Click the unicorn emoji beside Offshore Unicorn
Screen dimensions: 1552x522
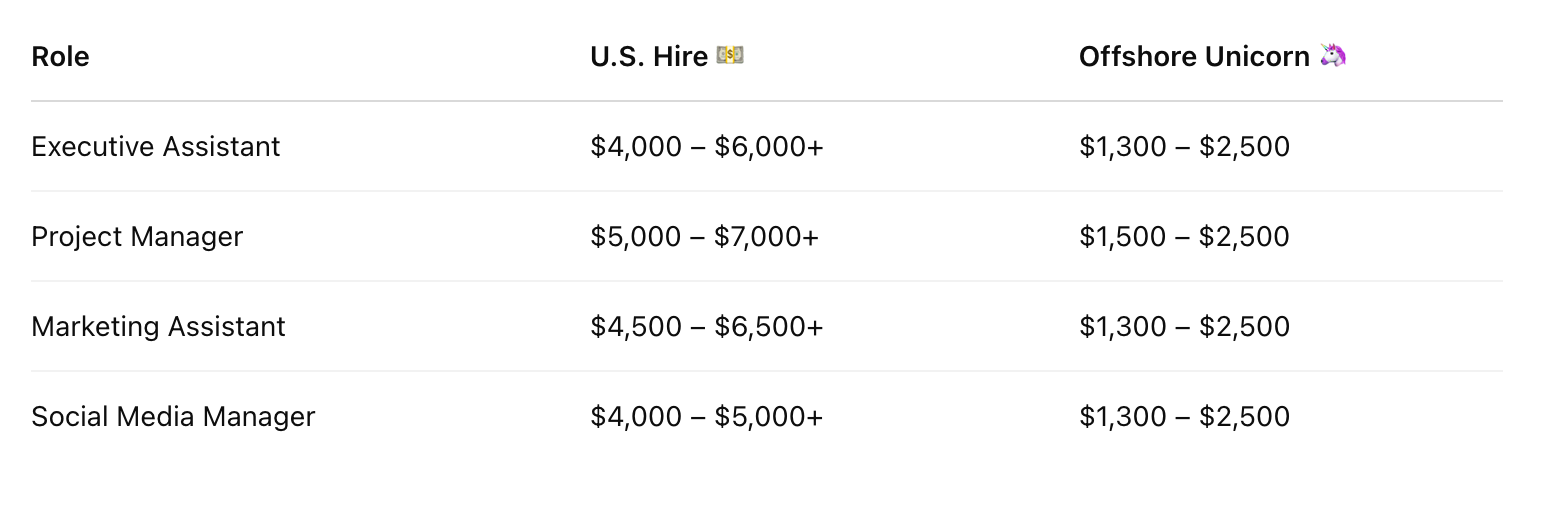[1333, 56]
